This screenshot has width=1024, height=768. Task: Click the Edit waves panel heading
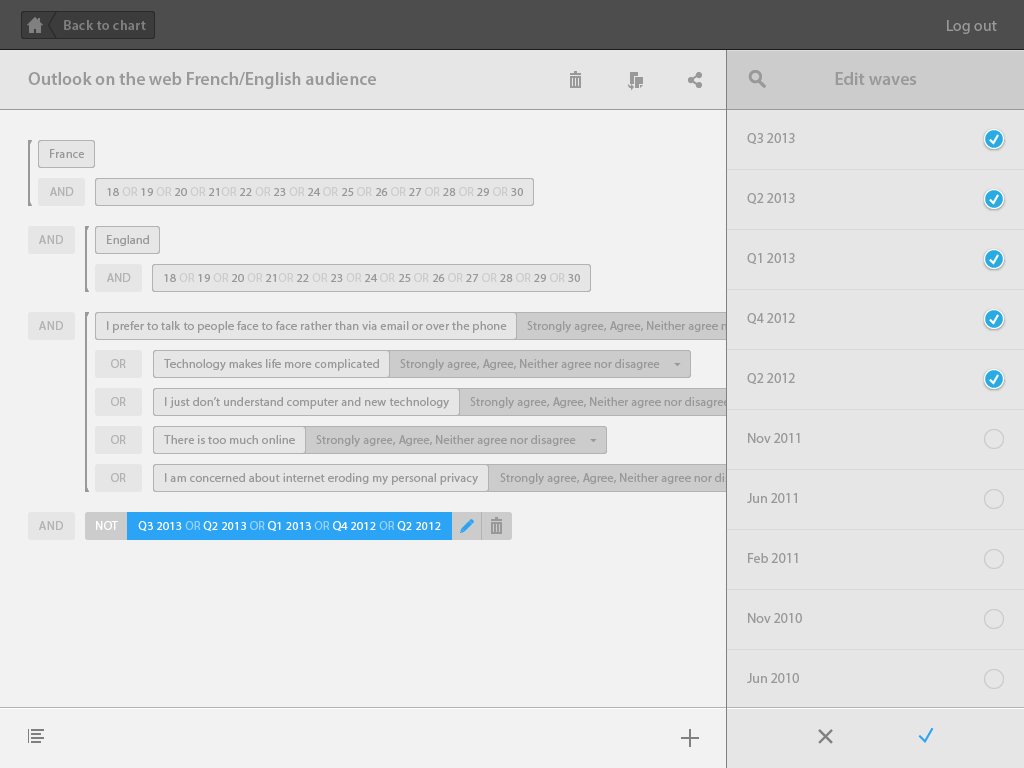tap(875, 79)
